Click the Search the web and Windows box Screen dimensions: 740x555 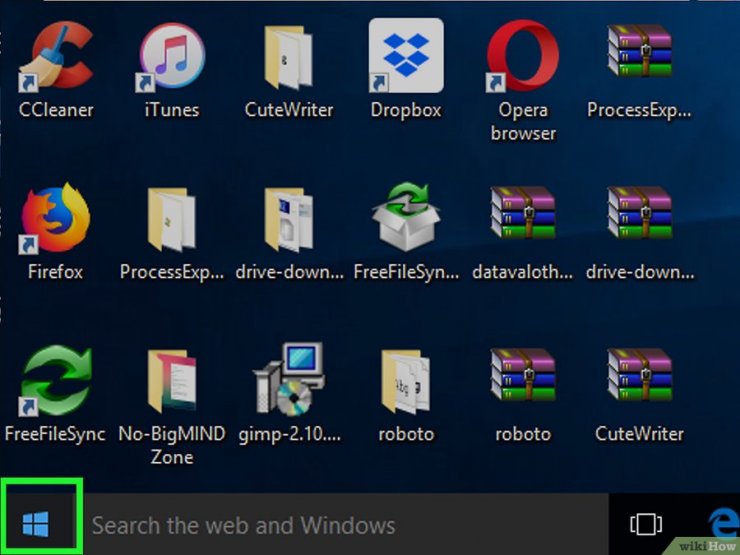pos(347,525)
